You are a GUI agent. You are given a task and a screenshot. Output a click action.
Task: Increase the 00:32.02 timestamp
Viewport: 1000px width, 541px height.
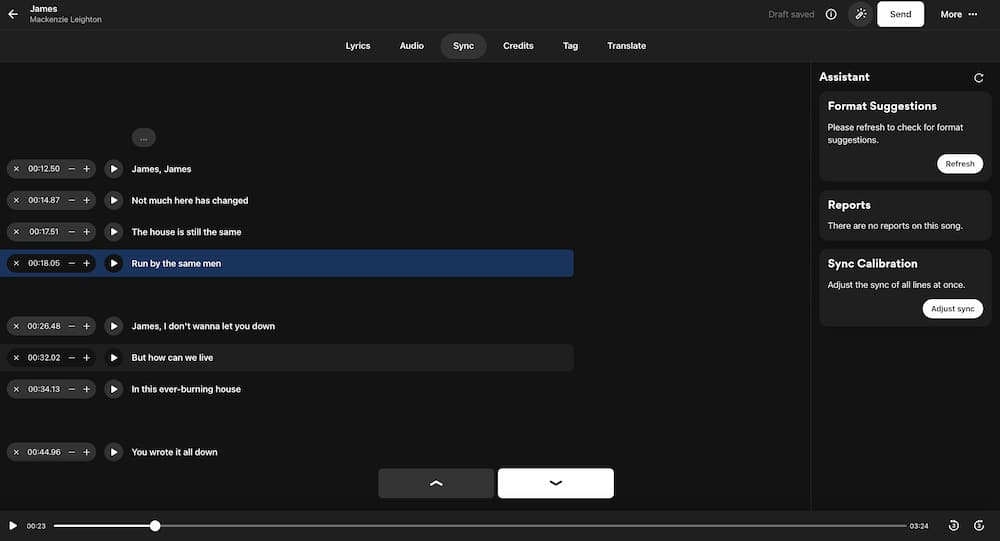(x=87, y=358)
